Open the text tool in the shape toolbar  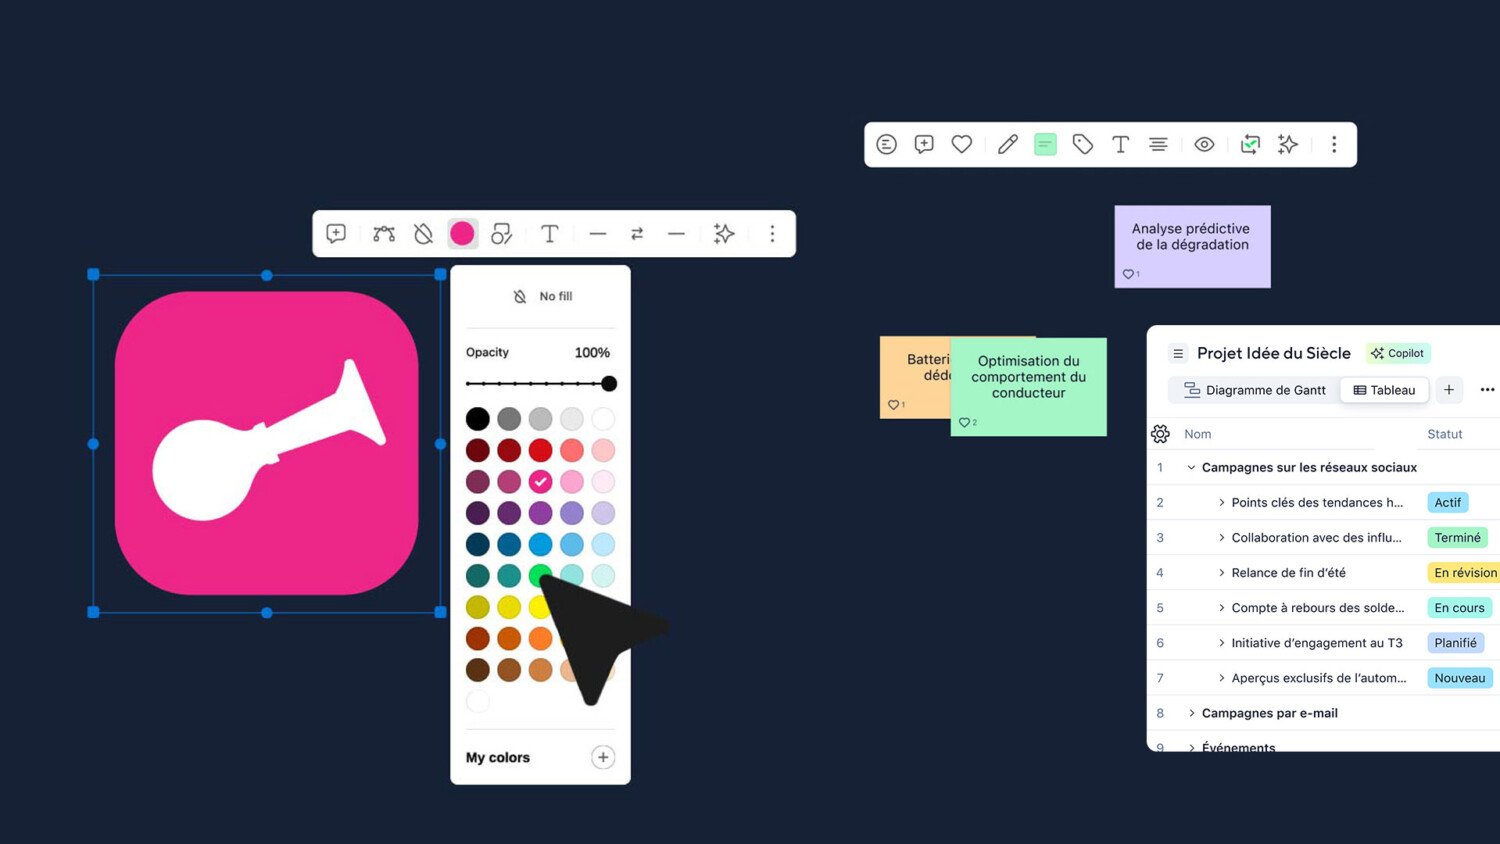[549, 234]
